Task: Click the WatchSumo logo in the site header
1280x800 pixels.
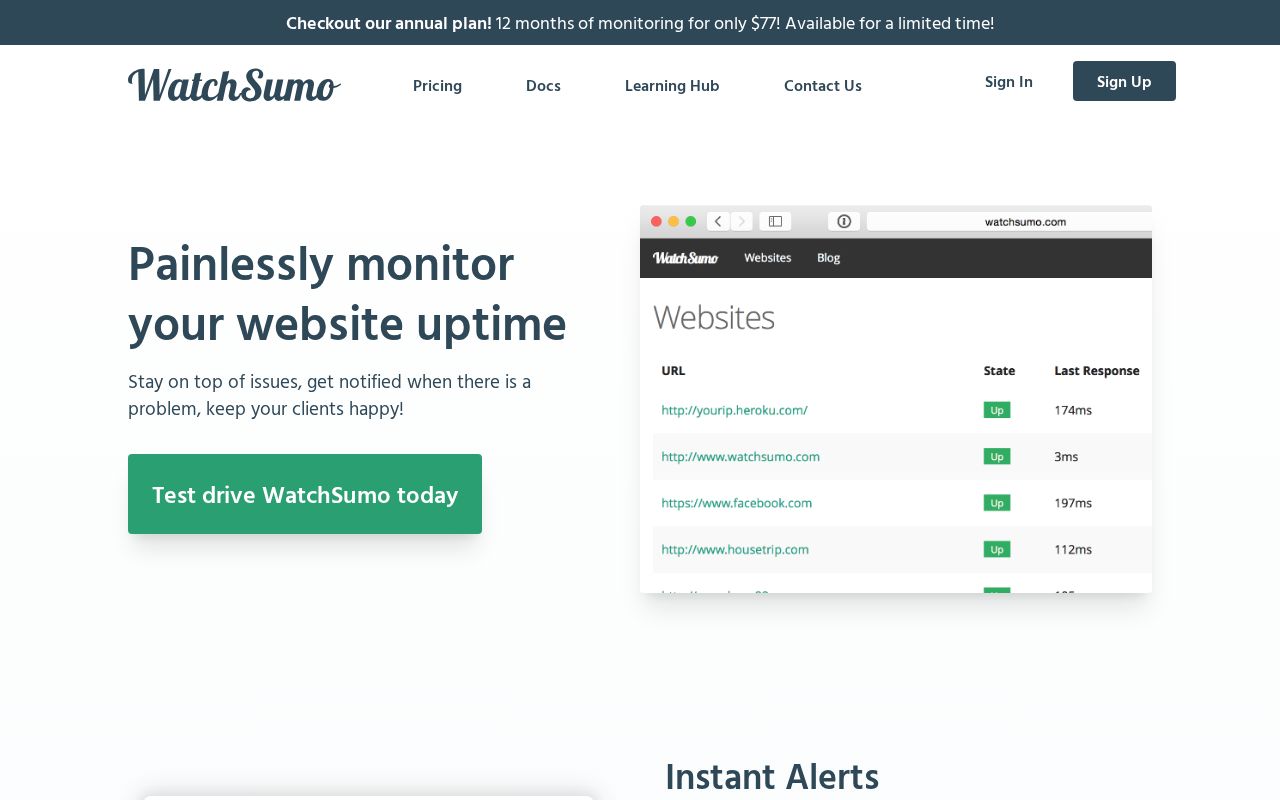Action: pos(234,85)
